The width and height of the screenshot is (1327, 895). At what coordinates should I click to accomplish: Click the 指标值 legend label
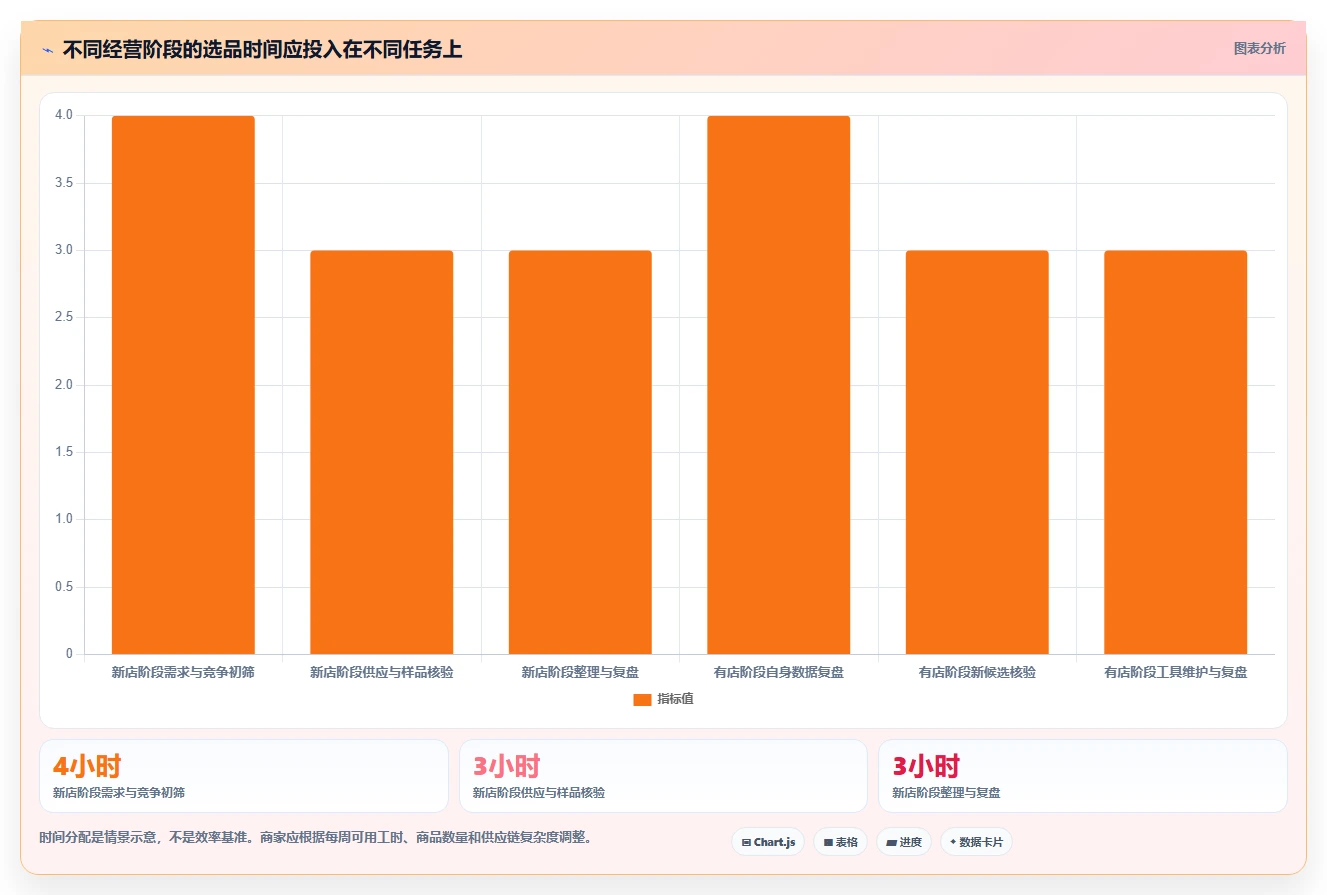click(675, 699)
